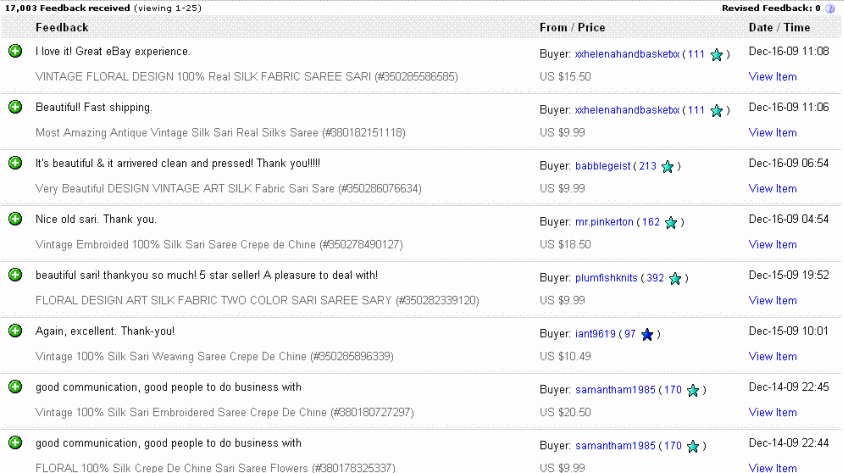Visit plumfishknits buyer profile
This screenshot has height=473, width=844.
(x=606, y=278)
